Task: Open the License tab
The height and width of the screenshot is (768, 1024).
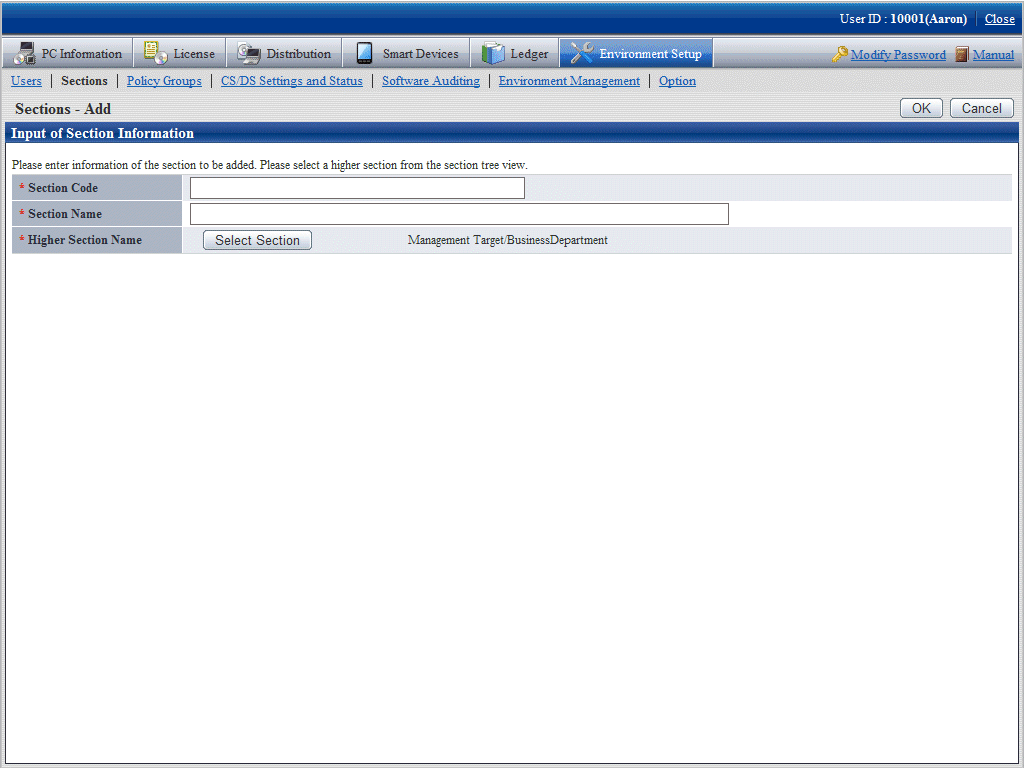Action: point(180,53)
